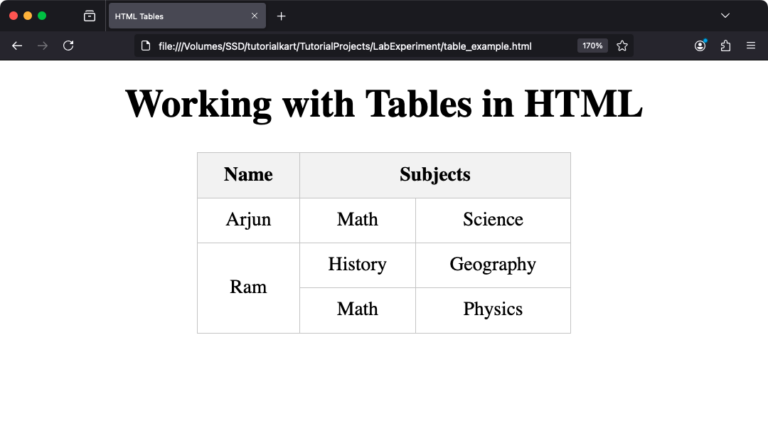Open the application hamburger menu

point(751,46)
